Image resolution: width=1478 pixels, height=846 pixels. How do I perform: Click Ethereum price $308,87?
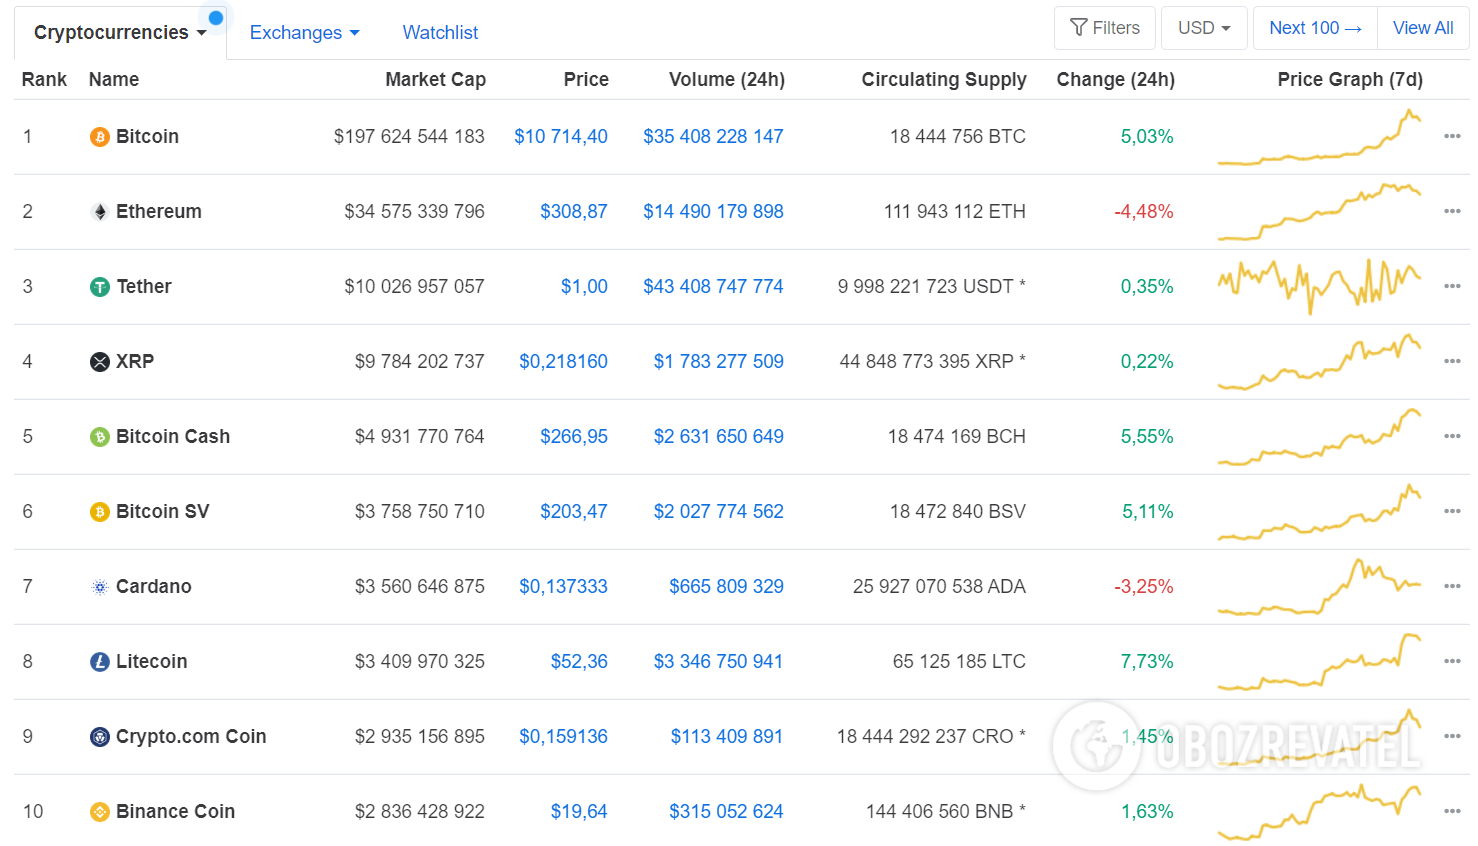(574, 211)
